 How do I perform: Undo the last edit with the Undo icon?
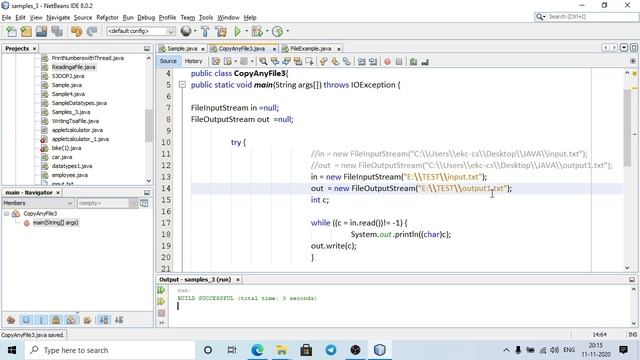pyautogui.click(x=76, y=31)
